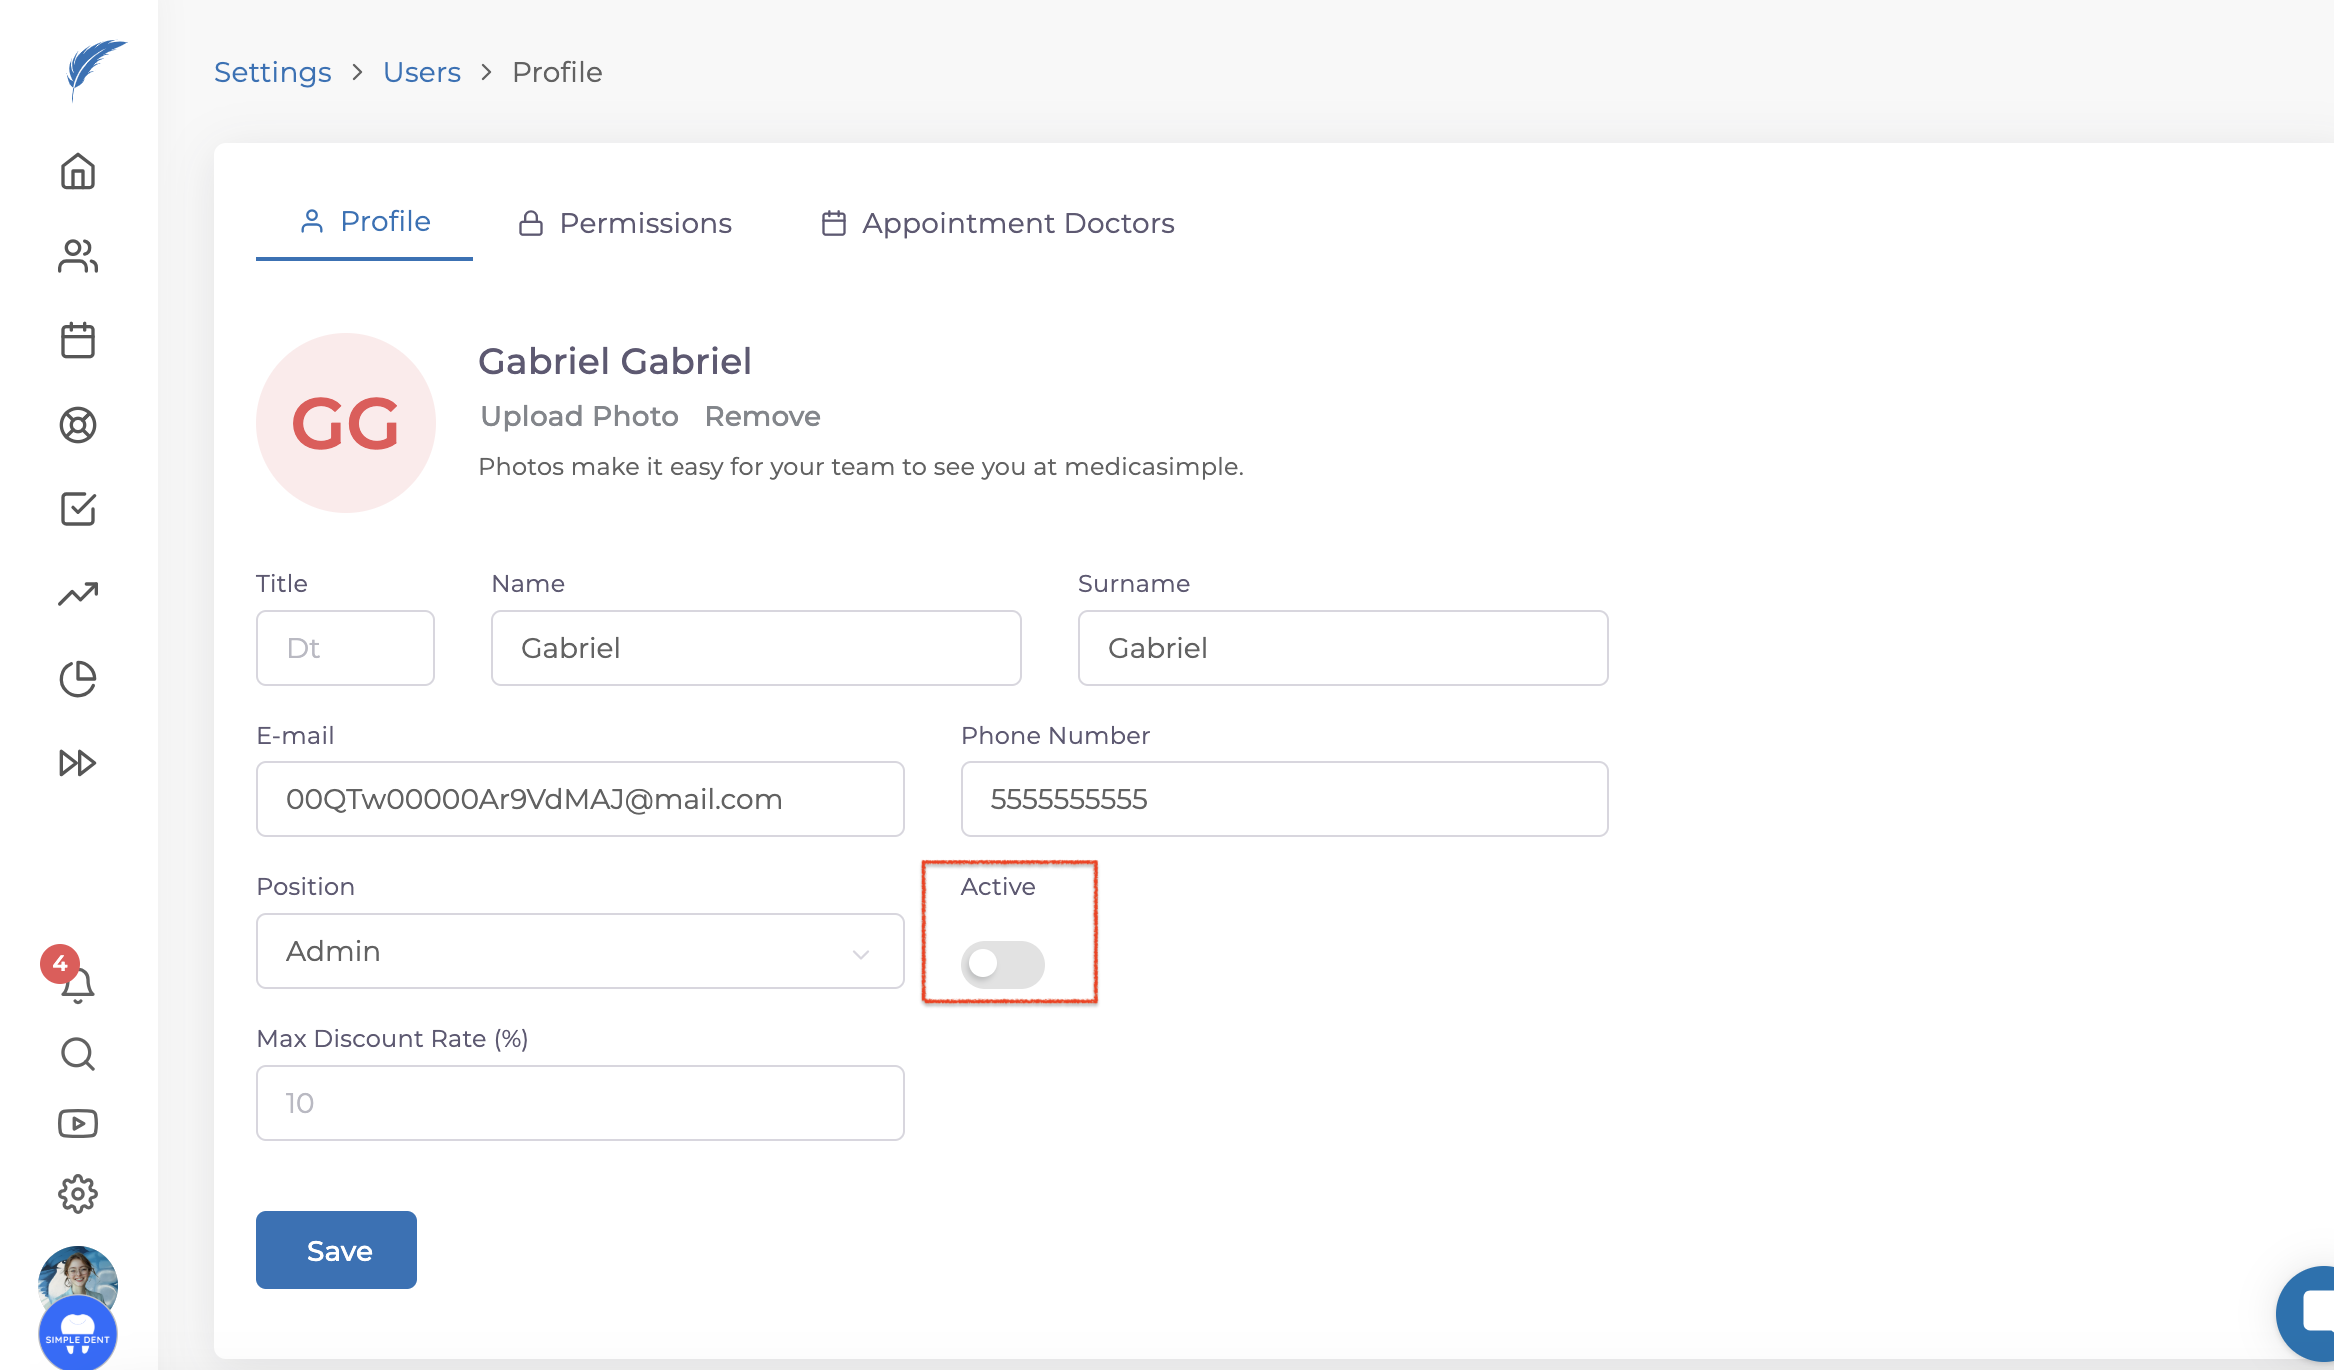
Task: Click the GG avatar circle
Action: 346,423
